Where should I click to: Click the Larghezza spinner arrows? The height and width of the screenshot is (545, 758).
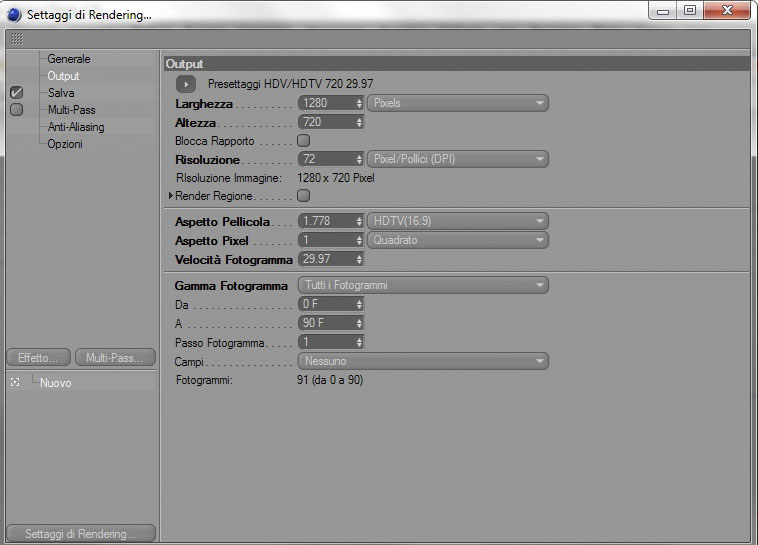click(x=359, y=103)
